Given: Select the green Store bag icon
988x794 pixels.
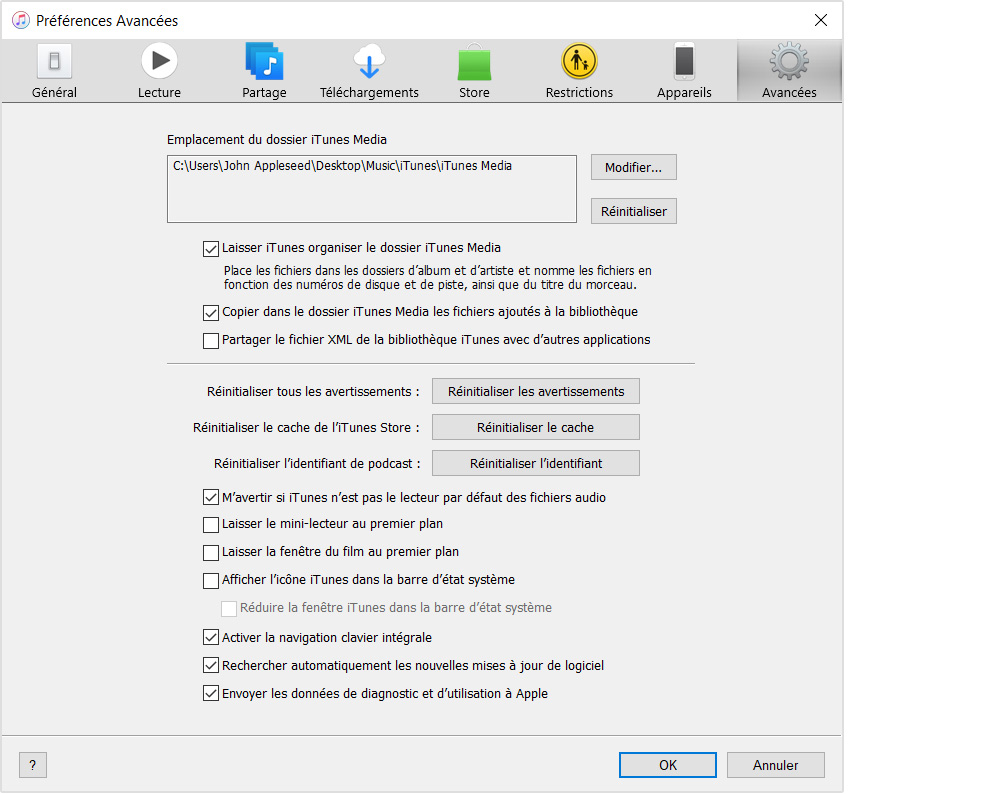Looking at the screenshot, I should (x=474, y=62).
